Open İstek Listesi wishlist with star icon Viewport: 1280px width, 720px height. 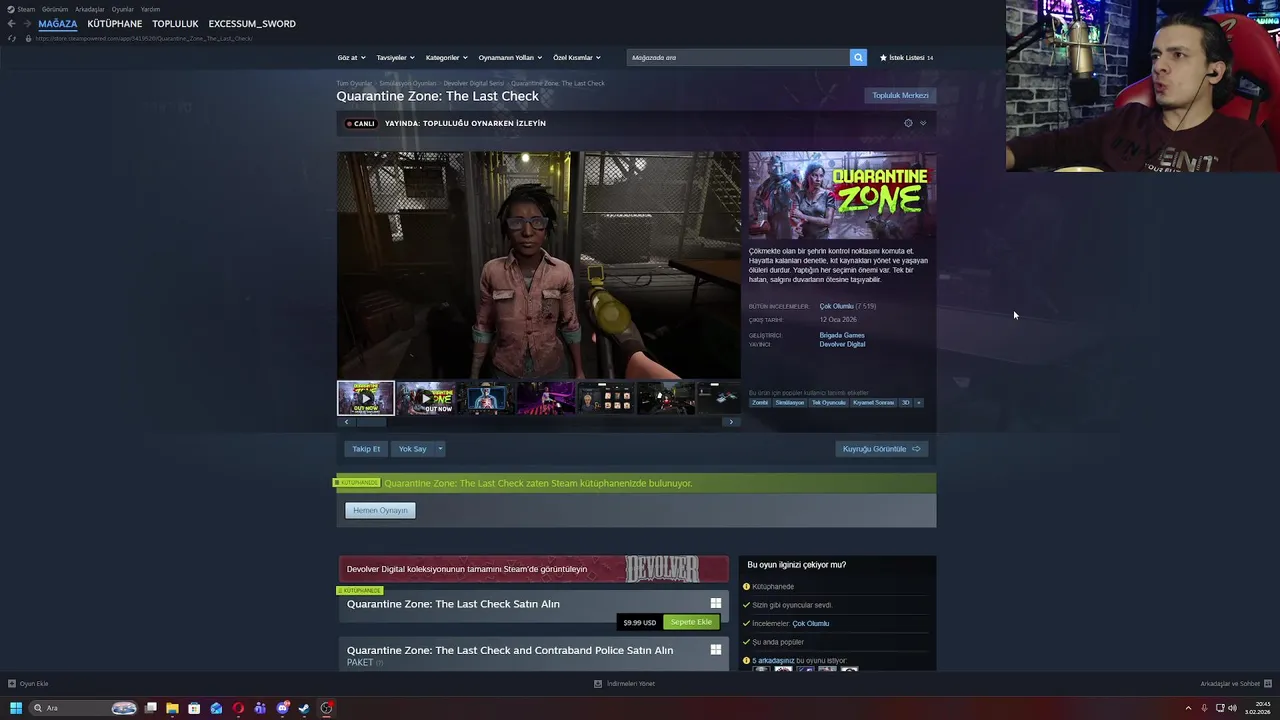tap(906, 58)
